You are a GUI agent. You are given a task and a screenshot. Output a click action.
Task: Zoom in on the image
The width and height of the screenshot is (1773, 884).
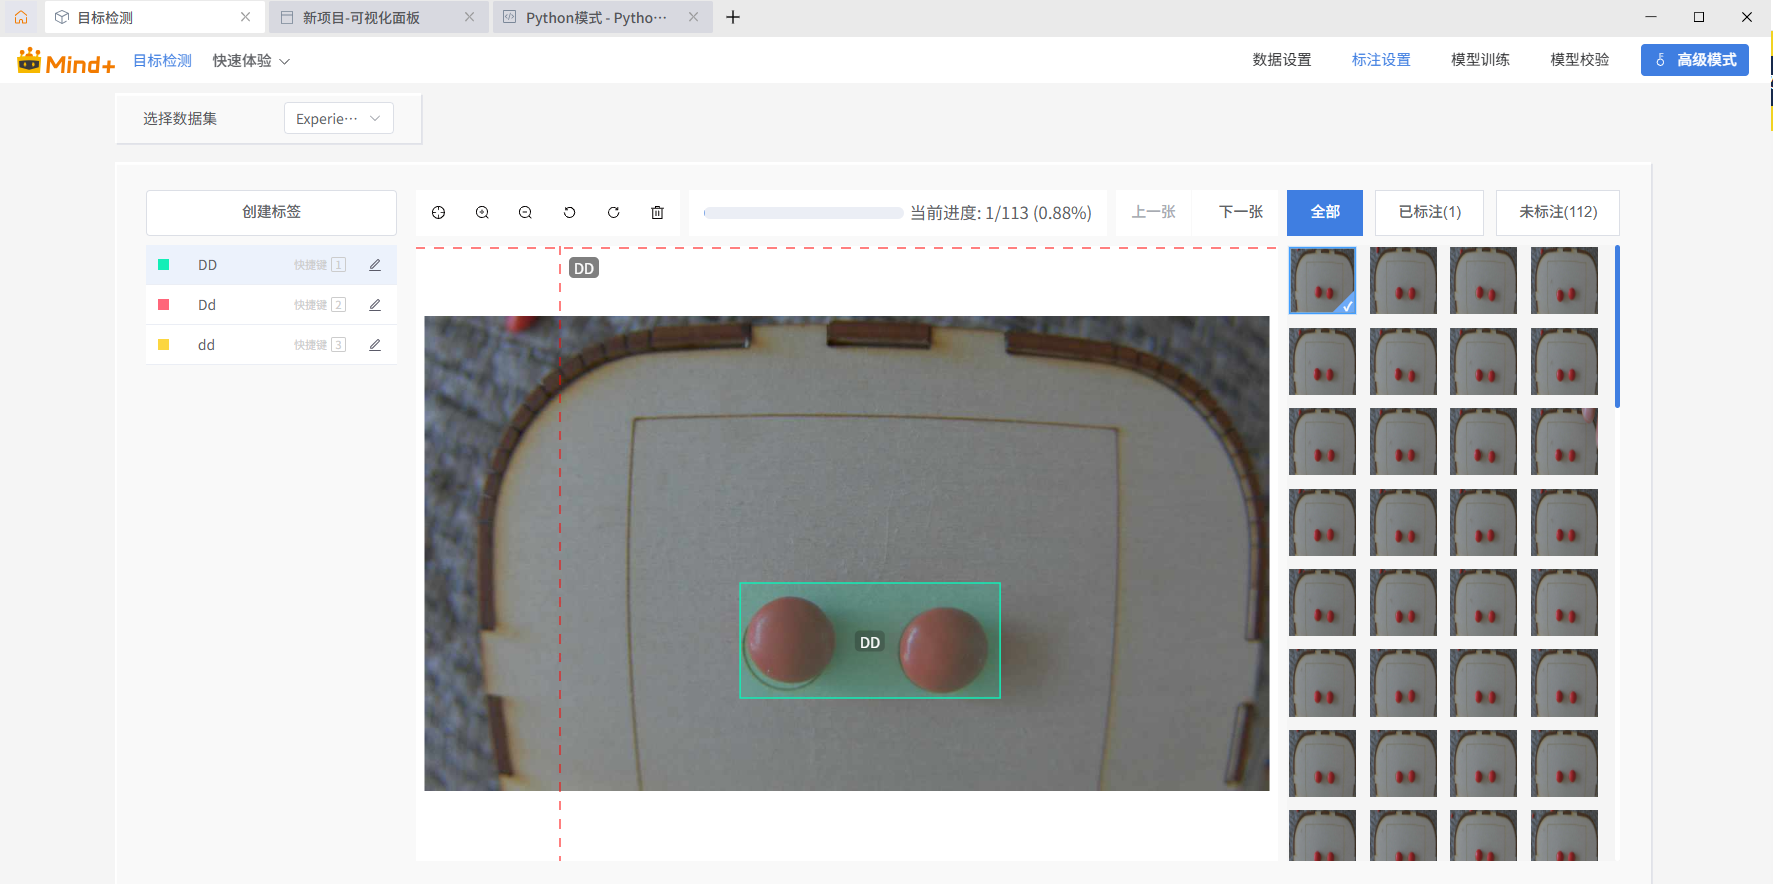[x=482, y=212]
